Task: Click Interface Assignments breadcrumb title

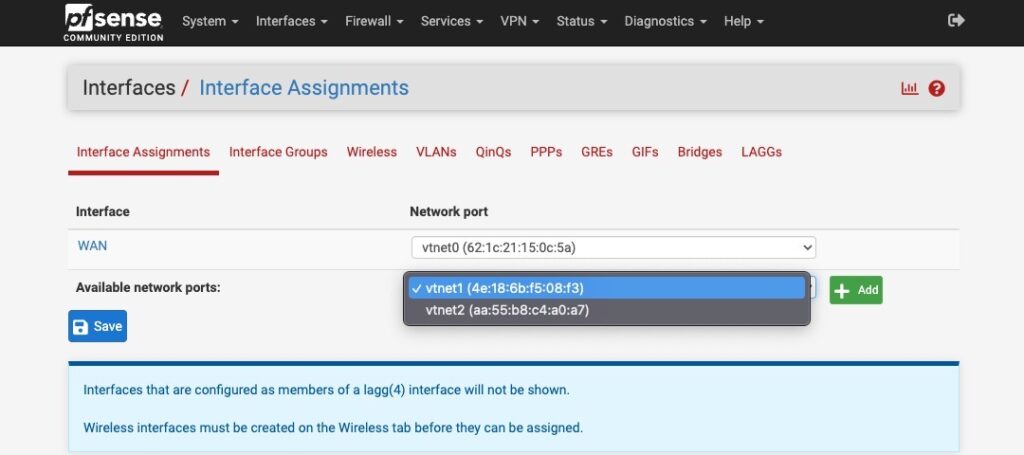Action: 304,87
